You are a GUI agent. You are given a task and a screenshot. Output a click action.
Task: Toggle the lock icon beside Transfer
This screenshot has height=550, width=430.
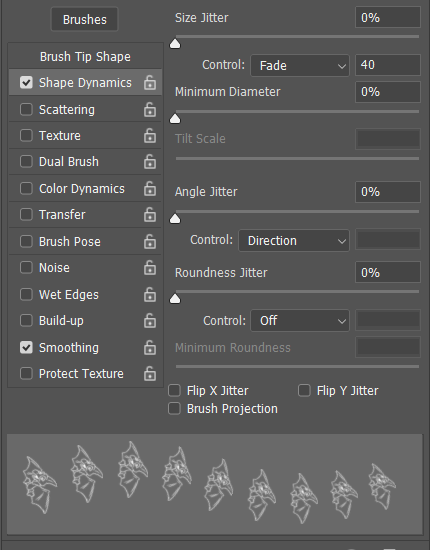point(150,215)
